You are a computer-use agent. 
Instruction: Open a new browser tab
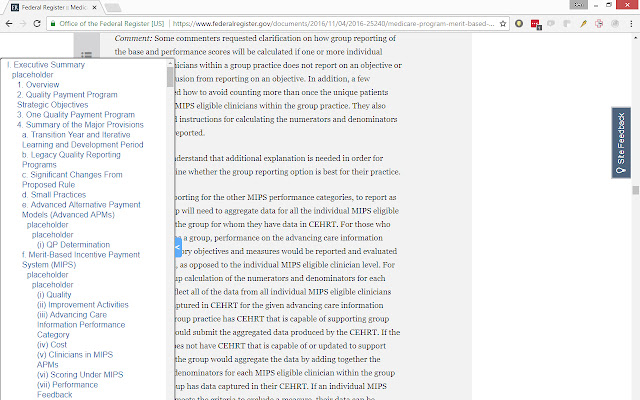click(113, 7)
